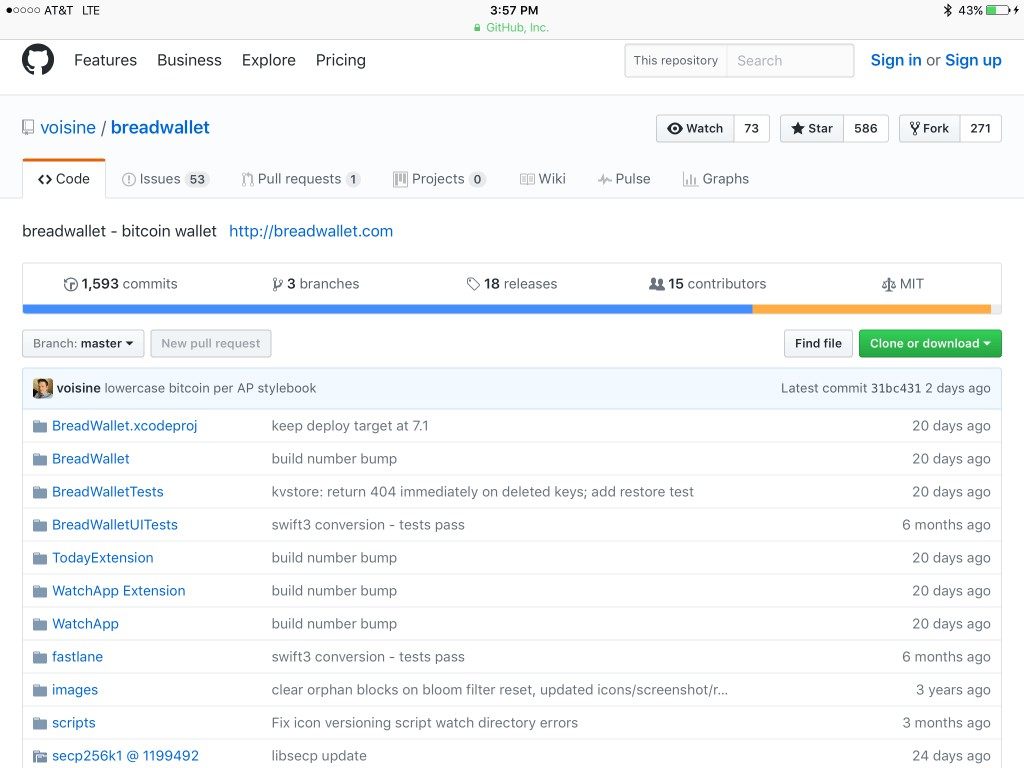Open the Pull requests tab
Screen dimensions: 1024x768
pyautogui.click(x=300, y=179)
